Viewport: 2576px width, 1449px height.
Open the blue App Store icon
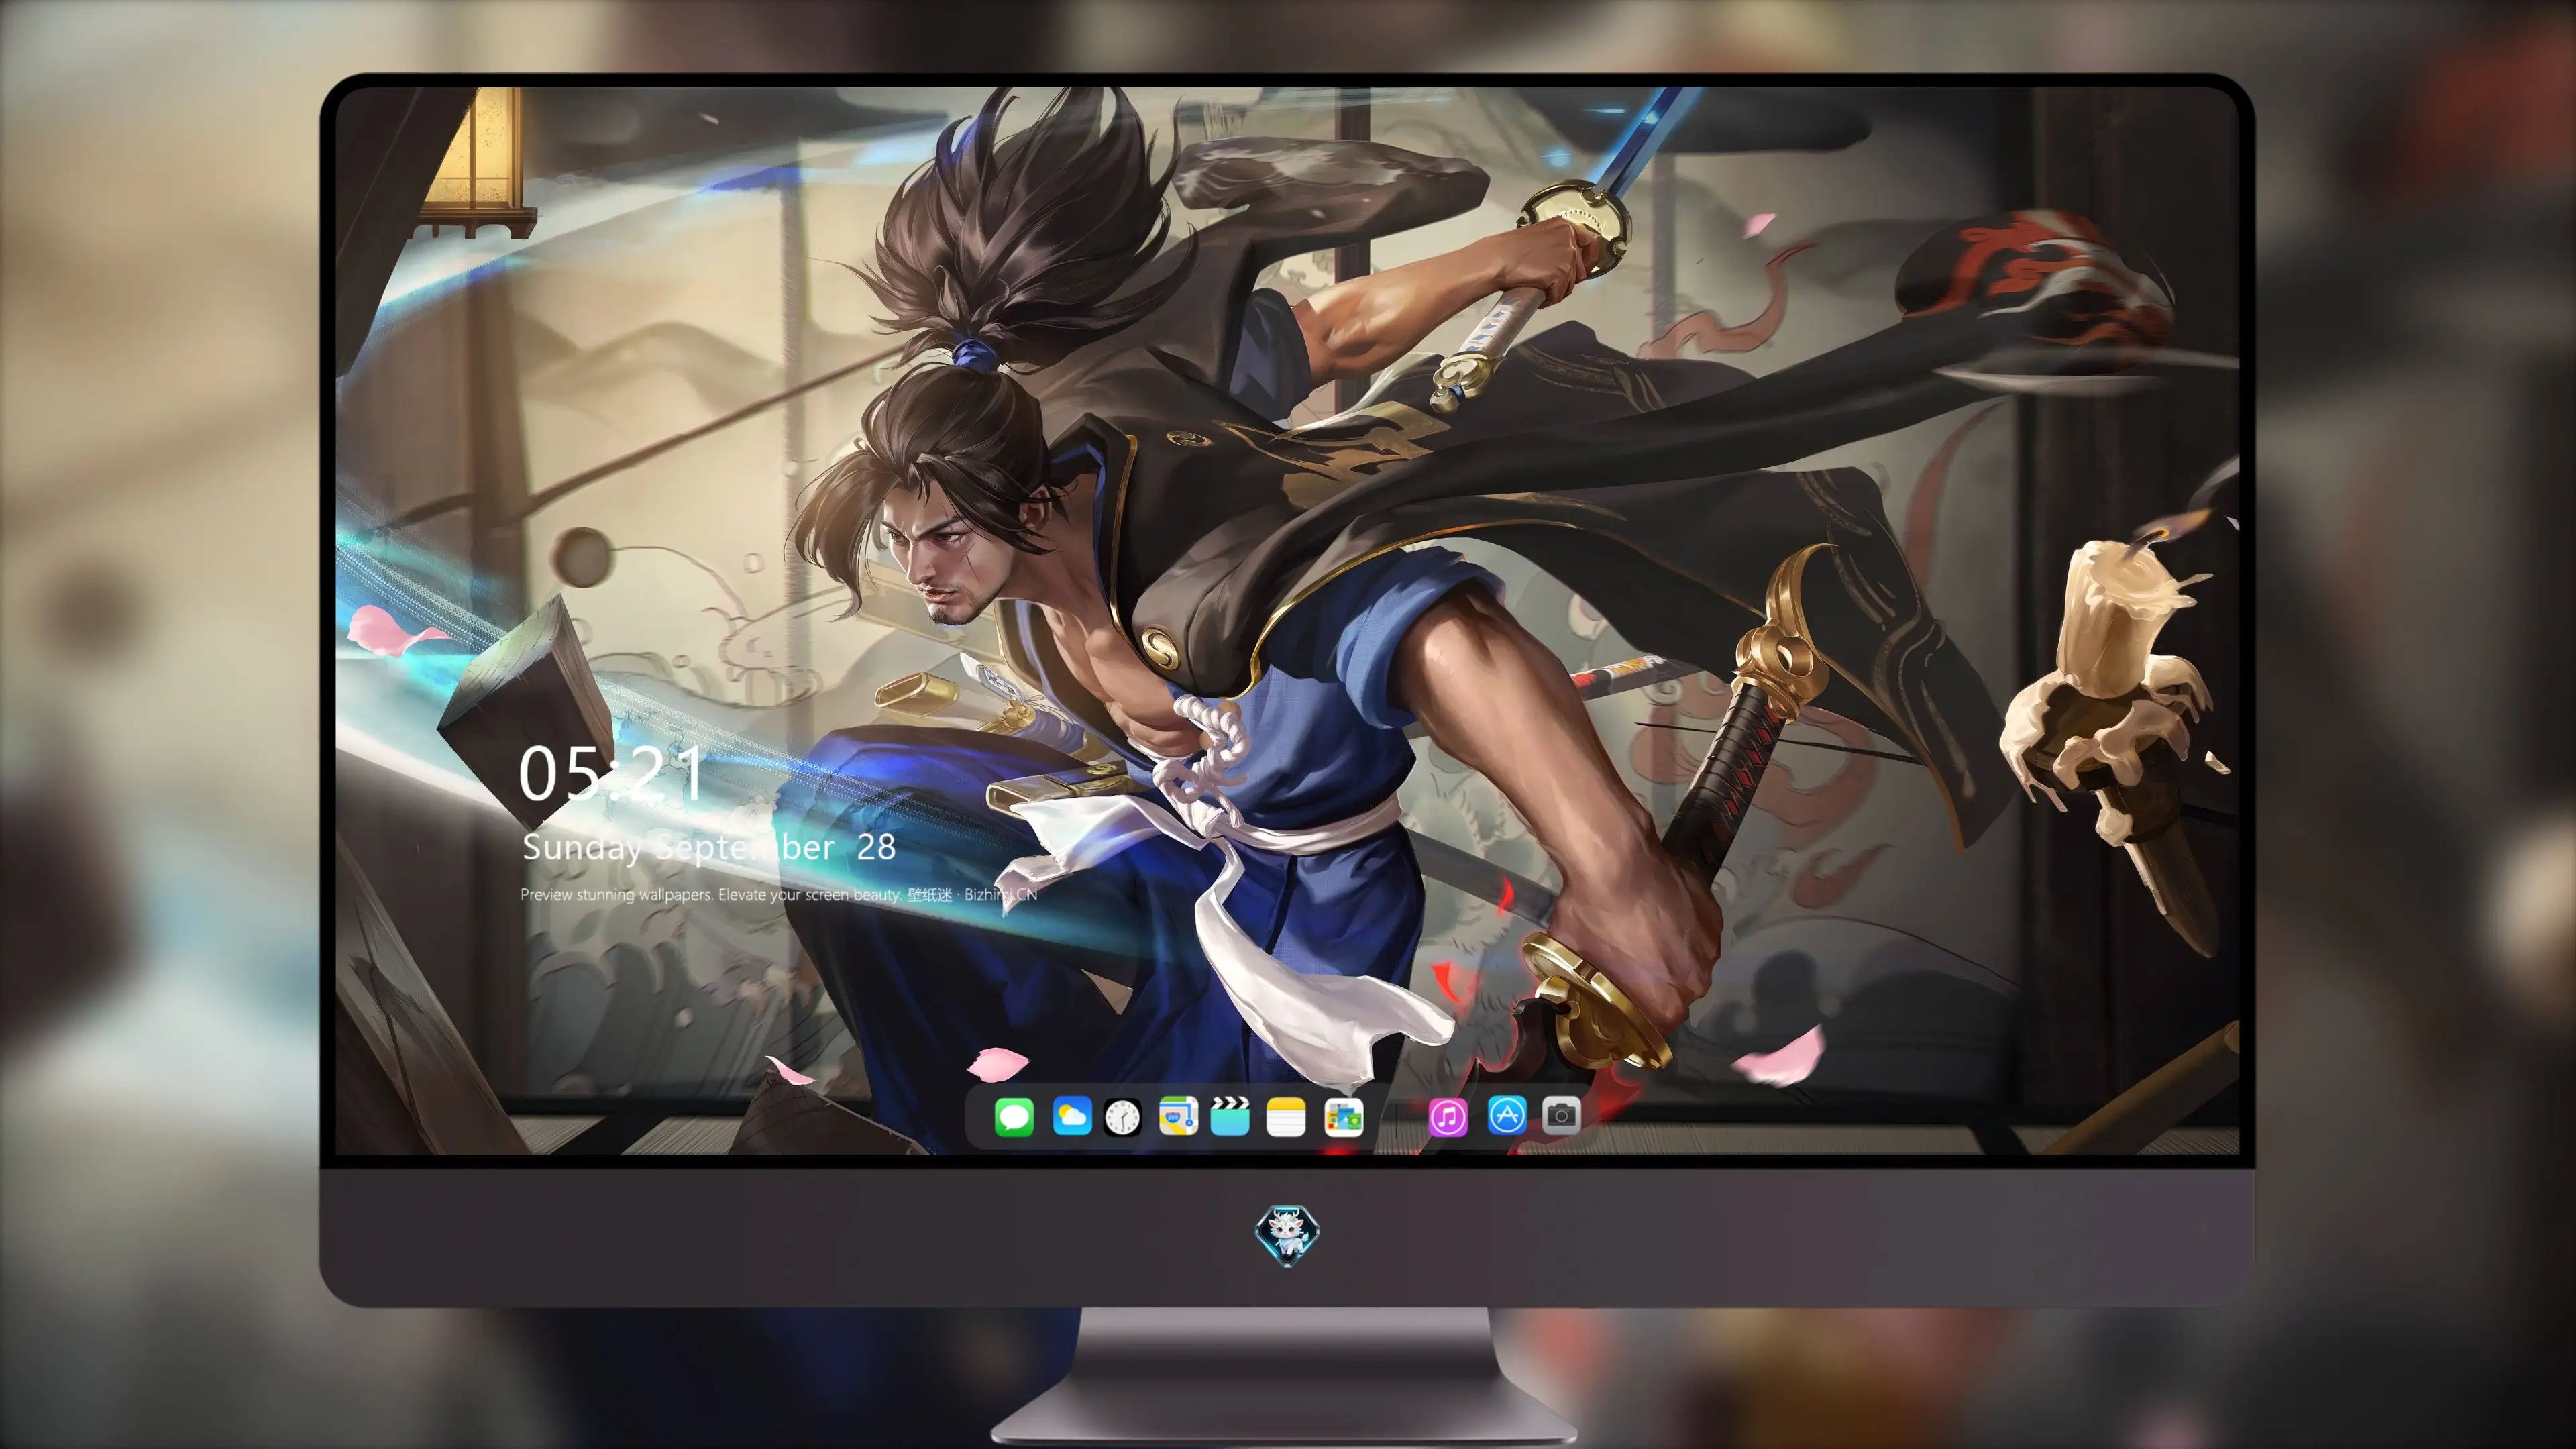tap(1507, 1115)
